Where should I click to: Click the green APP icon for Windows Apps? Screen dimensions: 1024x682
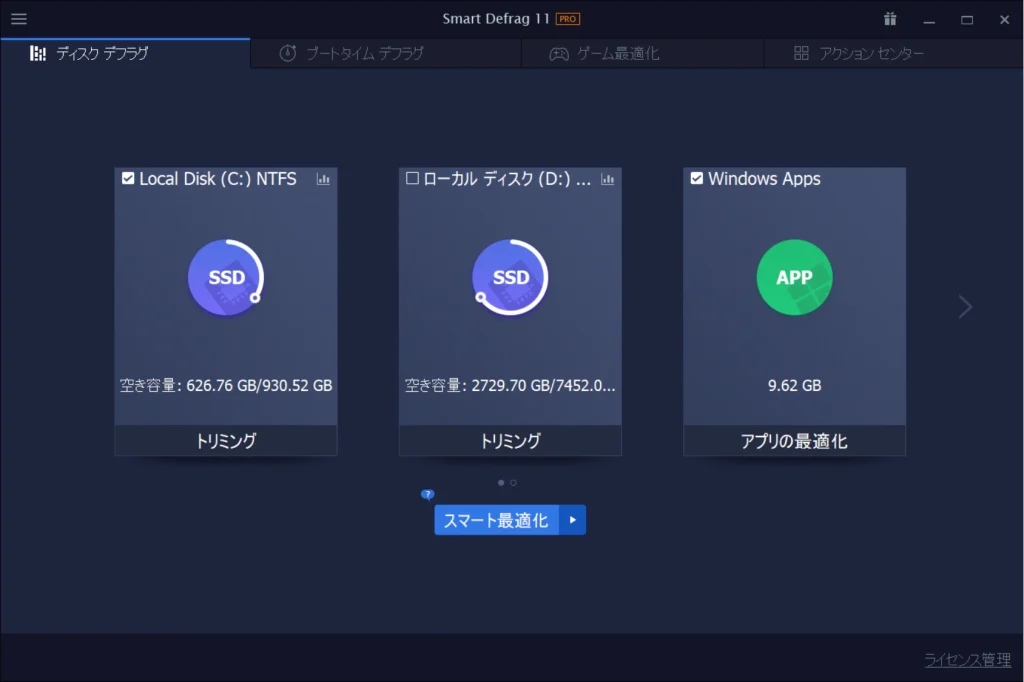tap(795, 278)
